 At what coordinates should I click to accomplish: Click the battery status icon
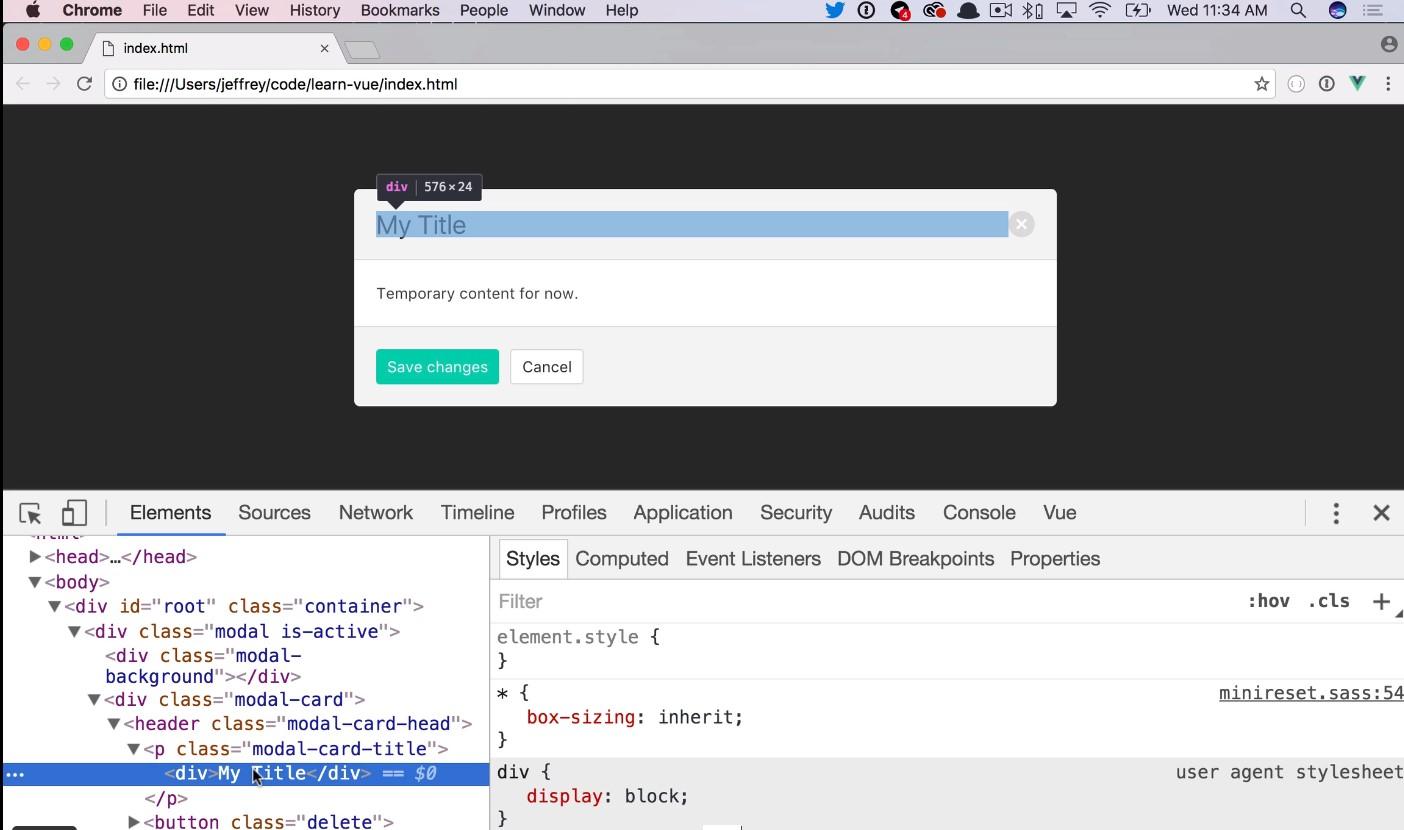tap(1138, 10)
